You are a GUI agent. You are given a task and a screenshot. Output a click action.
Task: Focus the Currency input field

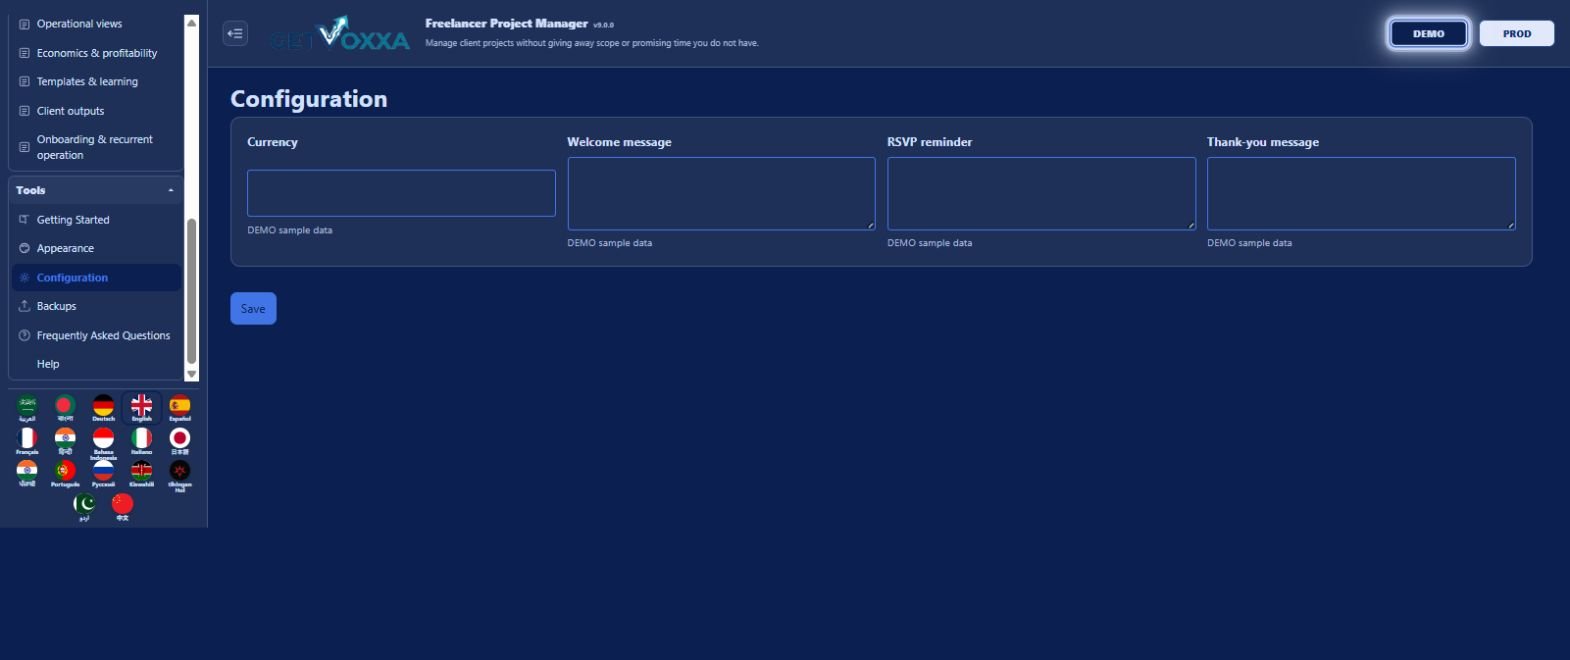click(401, 193)
